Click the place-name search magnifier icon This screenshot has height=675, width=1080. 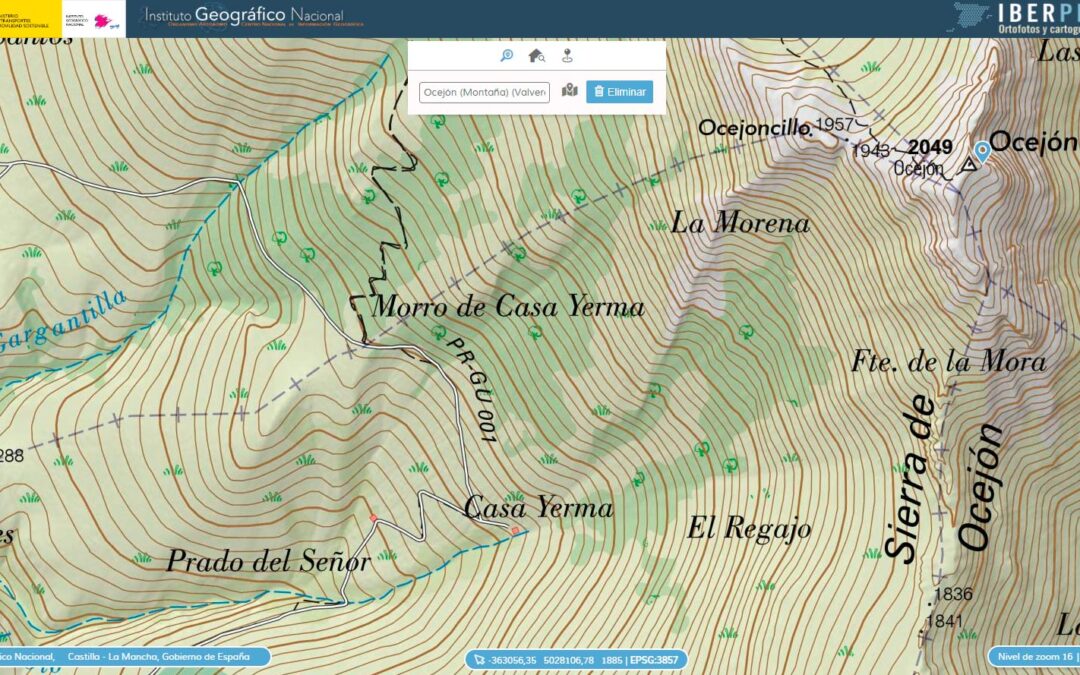tap(507, 56)
